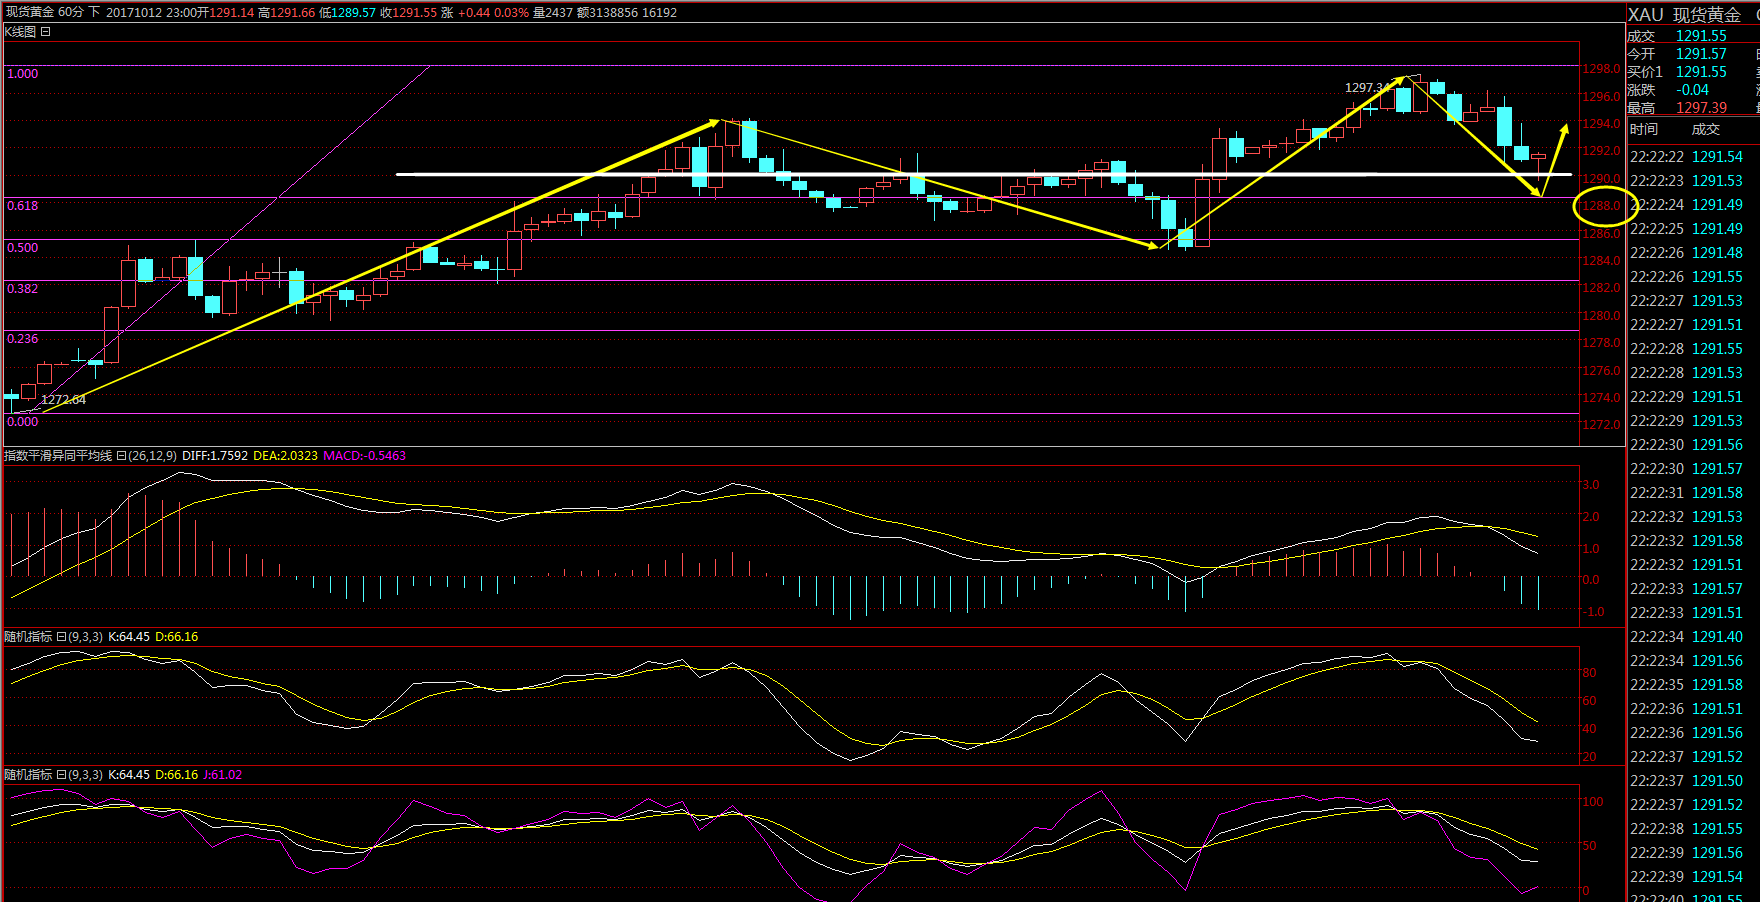Click the 1288.0 price axis label

[1601, 206]
